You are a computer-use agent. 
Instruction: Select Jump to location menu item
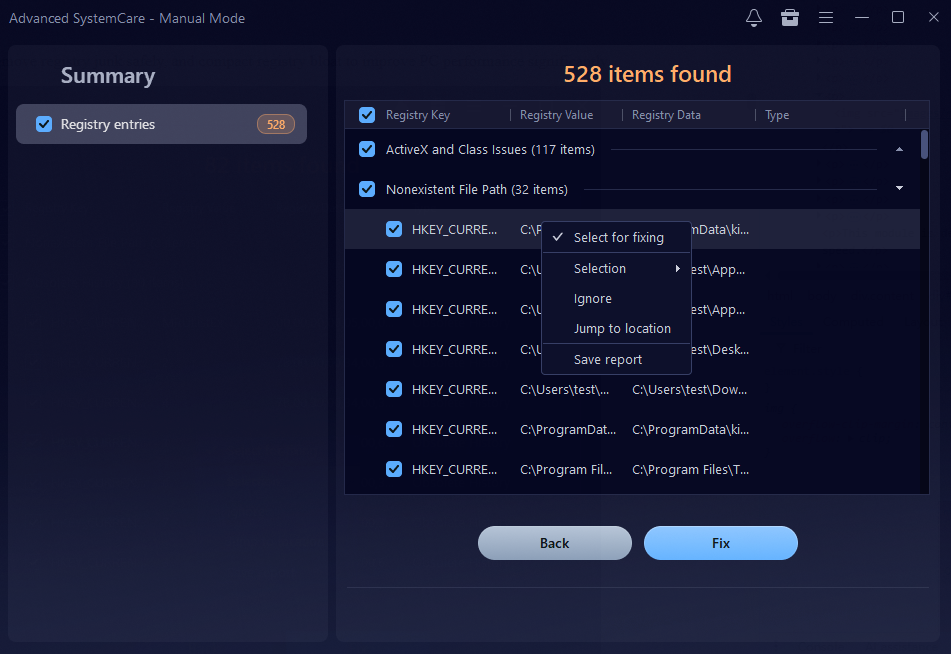622,329
